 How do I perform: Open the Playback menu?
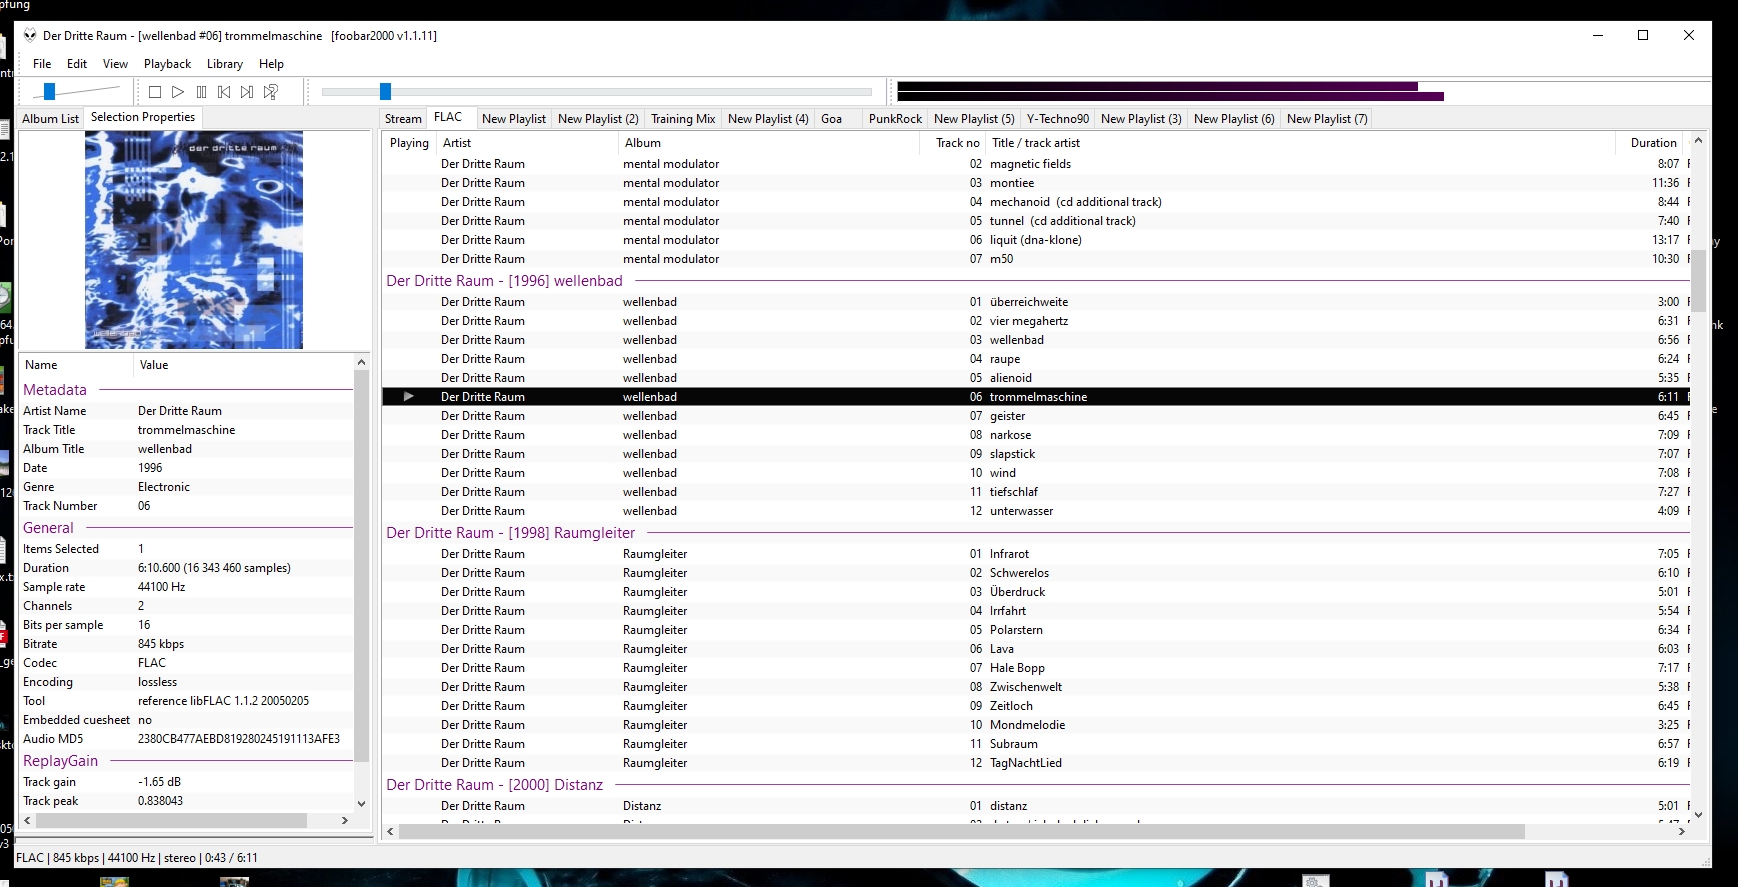click(x=167, y=64)
